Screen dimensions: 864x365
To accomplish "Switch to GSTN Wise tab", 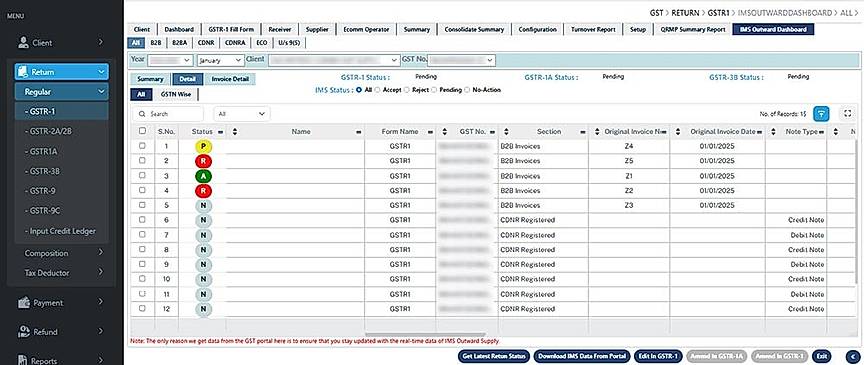I will pyautogui.click(x=176, y=95).
